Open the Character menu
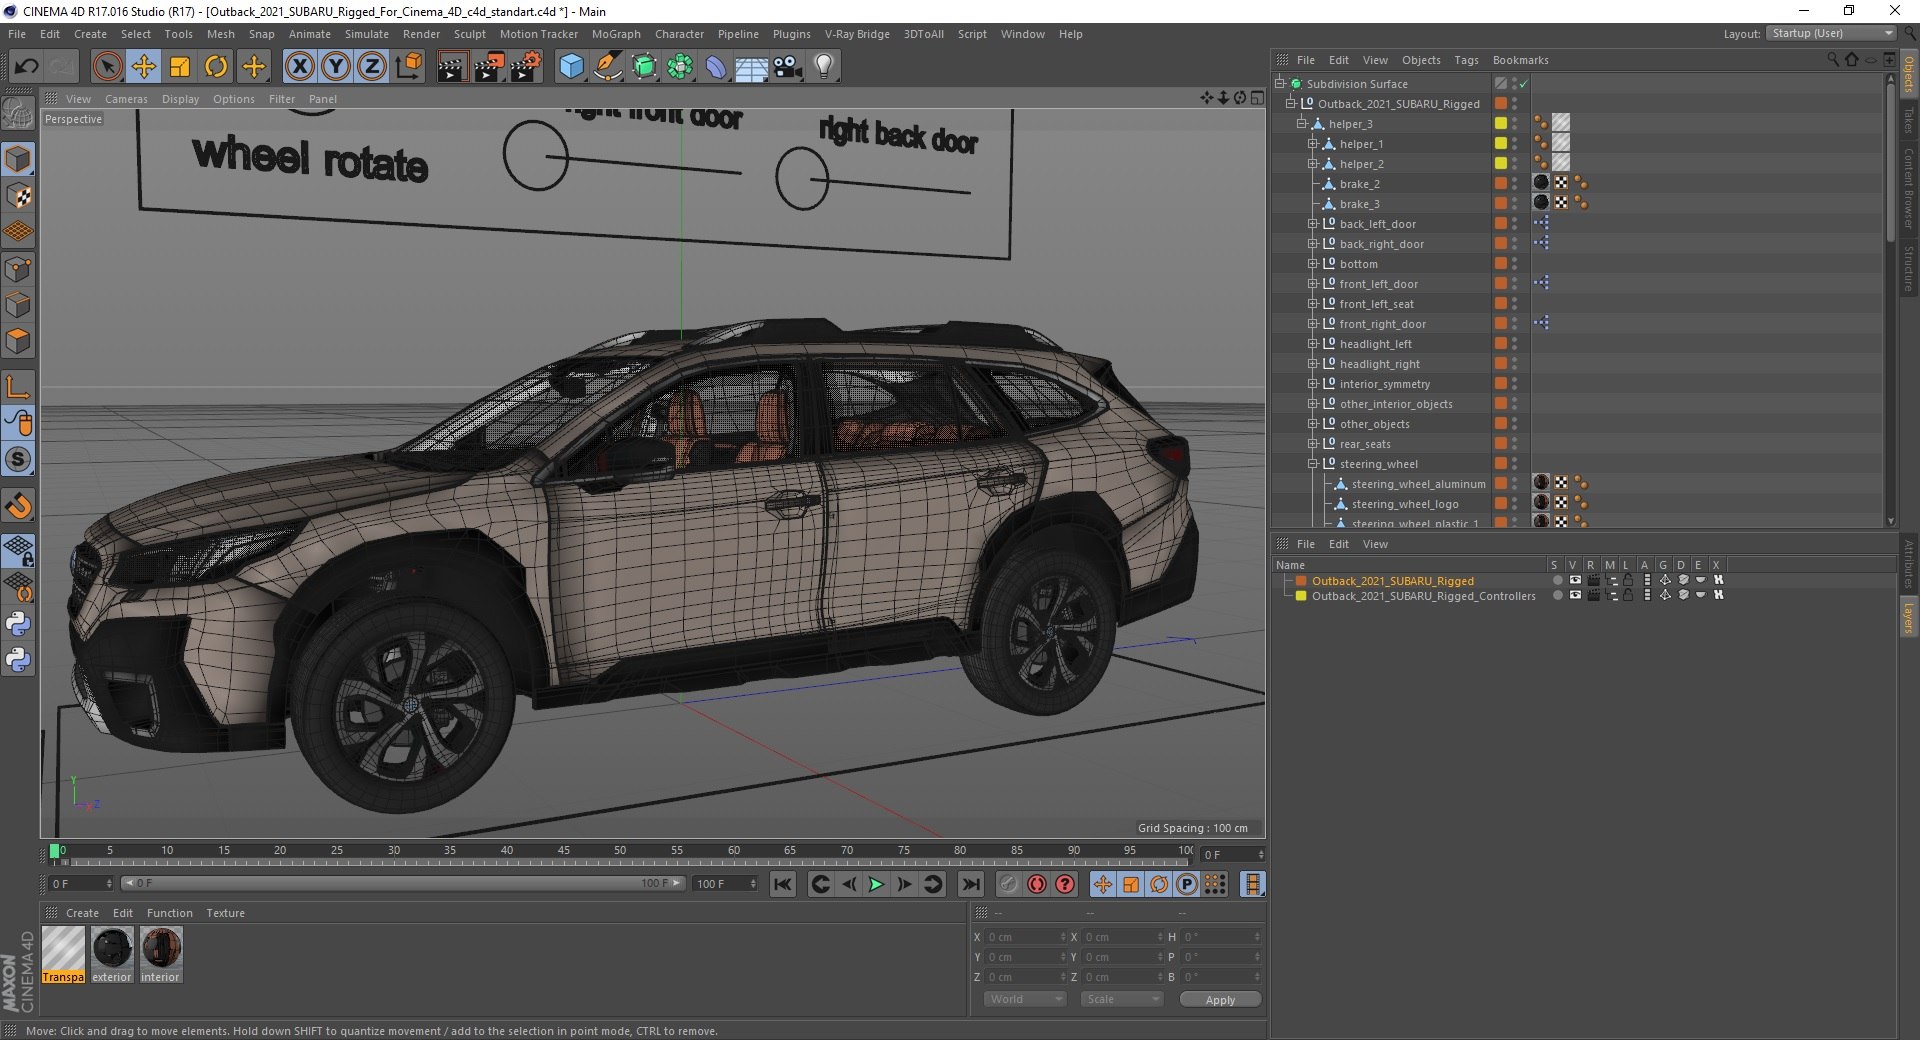Screen dimensions: 1920x1040 pyautogui.click(x=679, y=34)
